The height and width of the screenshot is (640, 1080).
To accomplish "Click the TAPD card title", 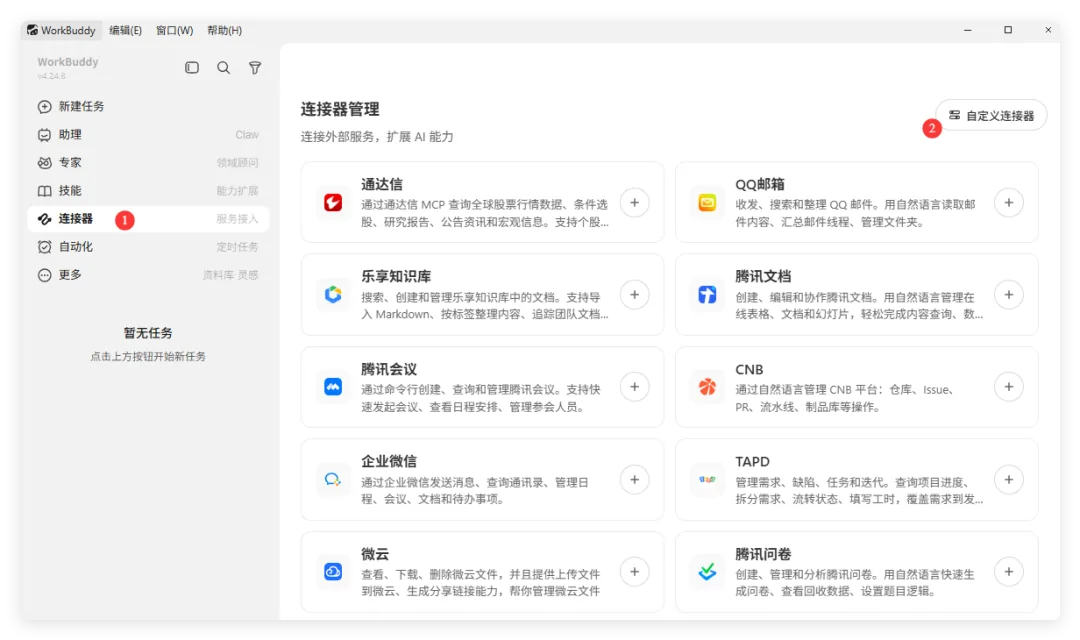I will [753, 462].
